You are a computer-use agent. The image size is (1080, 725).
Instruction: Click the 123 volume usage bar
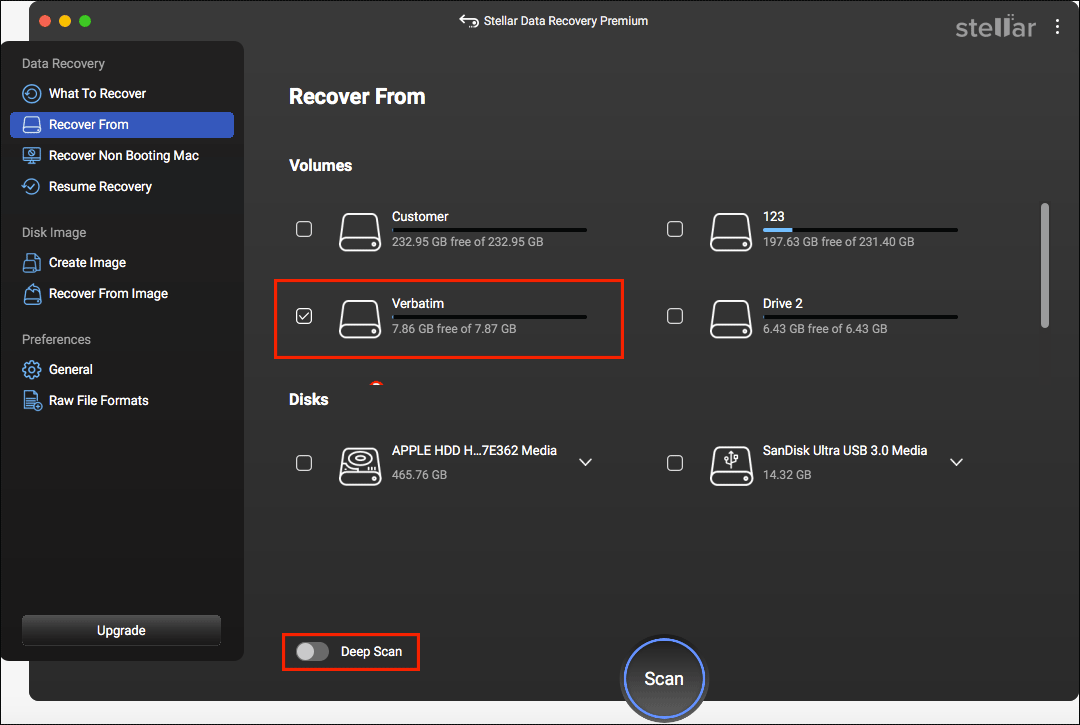860,230
